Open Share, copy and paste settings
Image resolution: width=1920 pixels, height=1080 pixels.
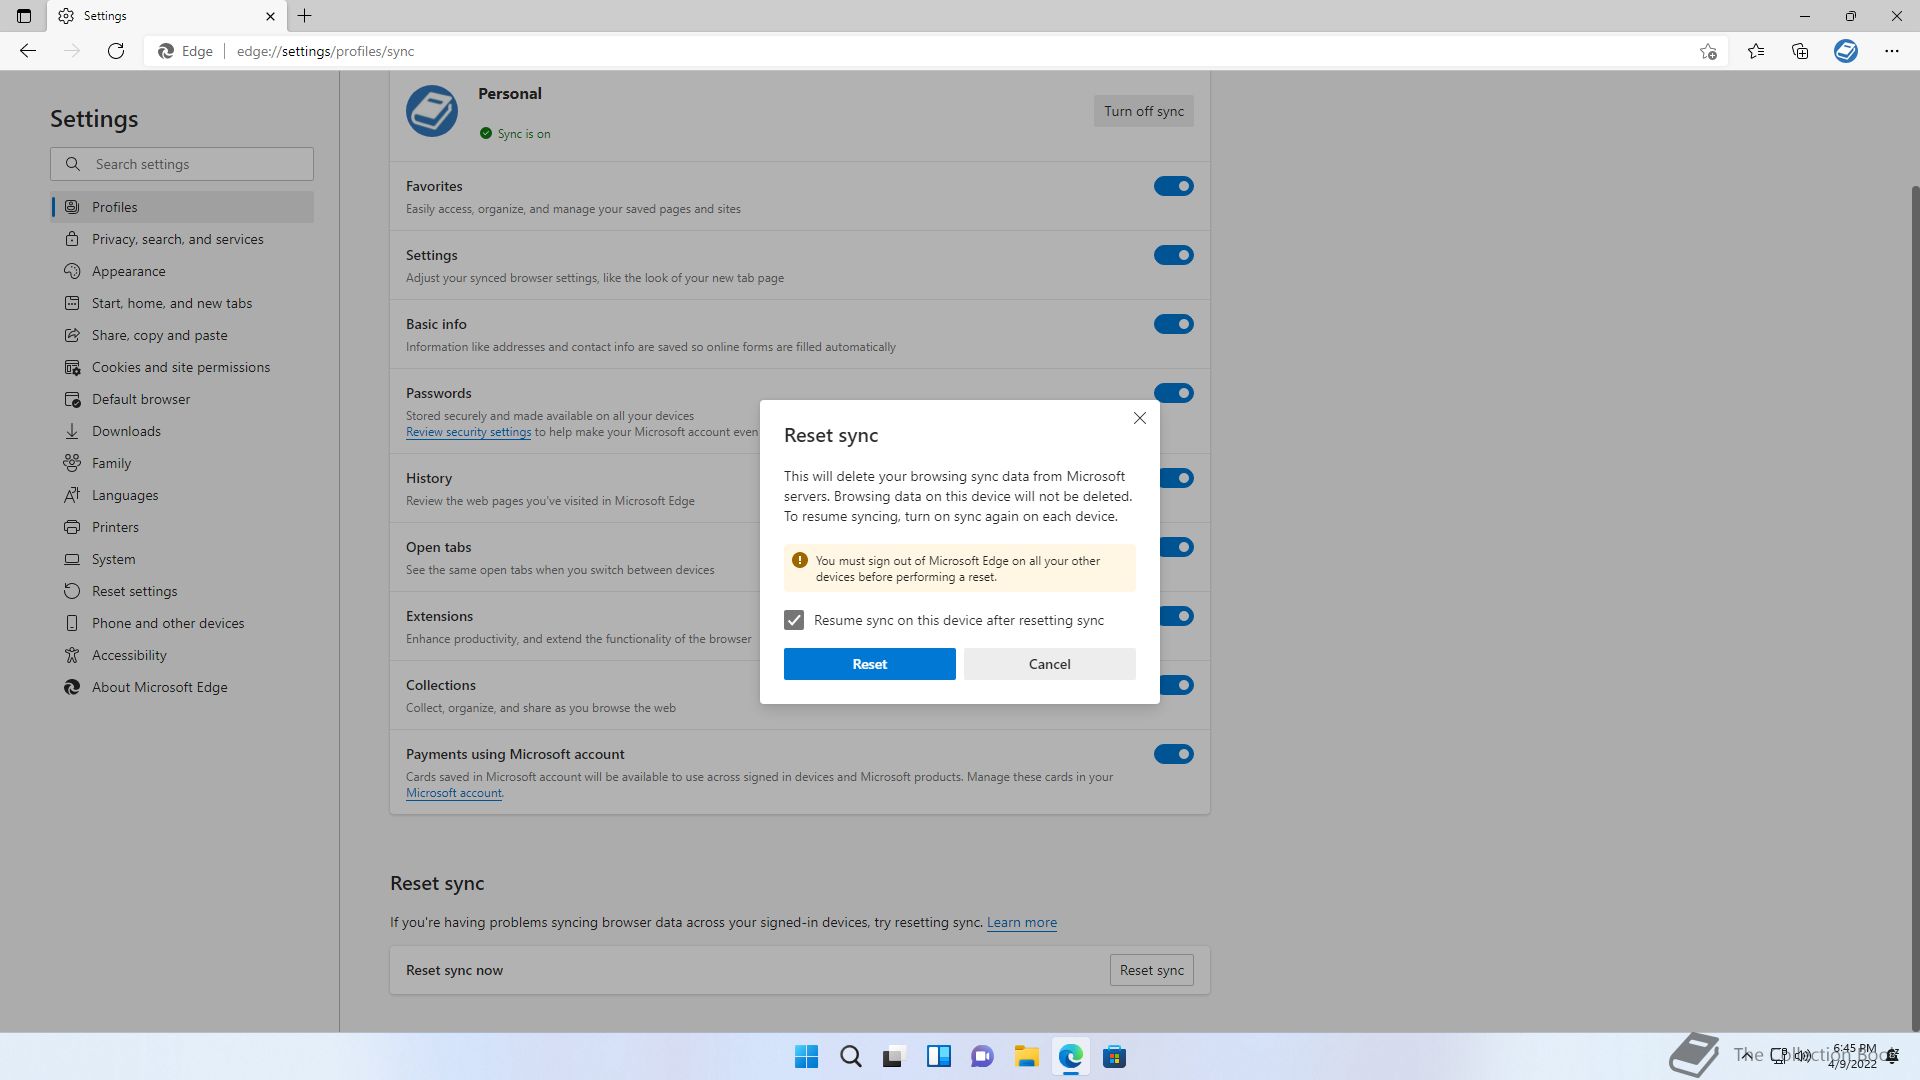pyautogui.click(x=182, y=335)
